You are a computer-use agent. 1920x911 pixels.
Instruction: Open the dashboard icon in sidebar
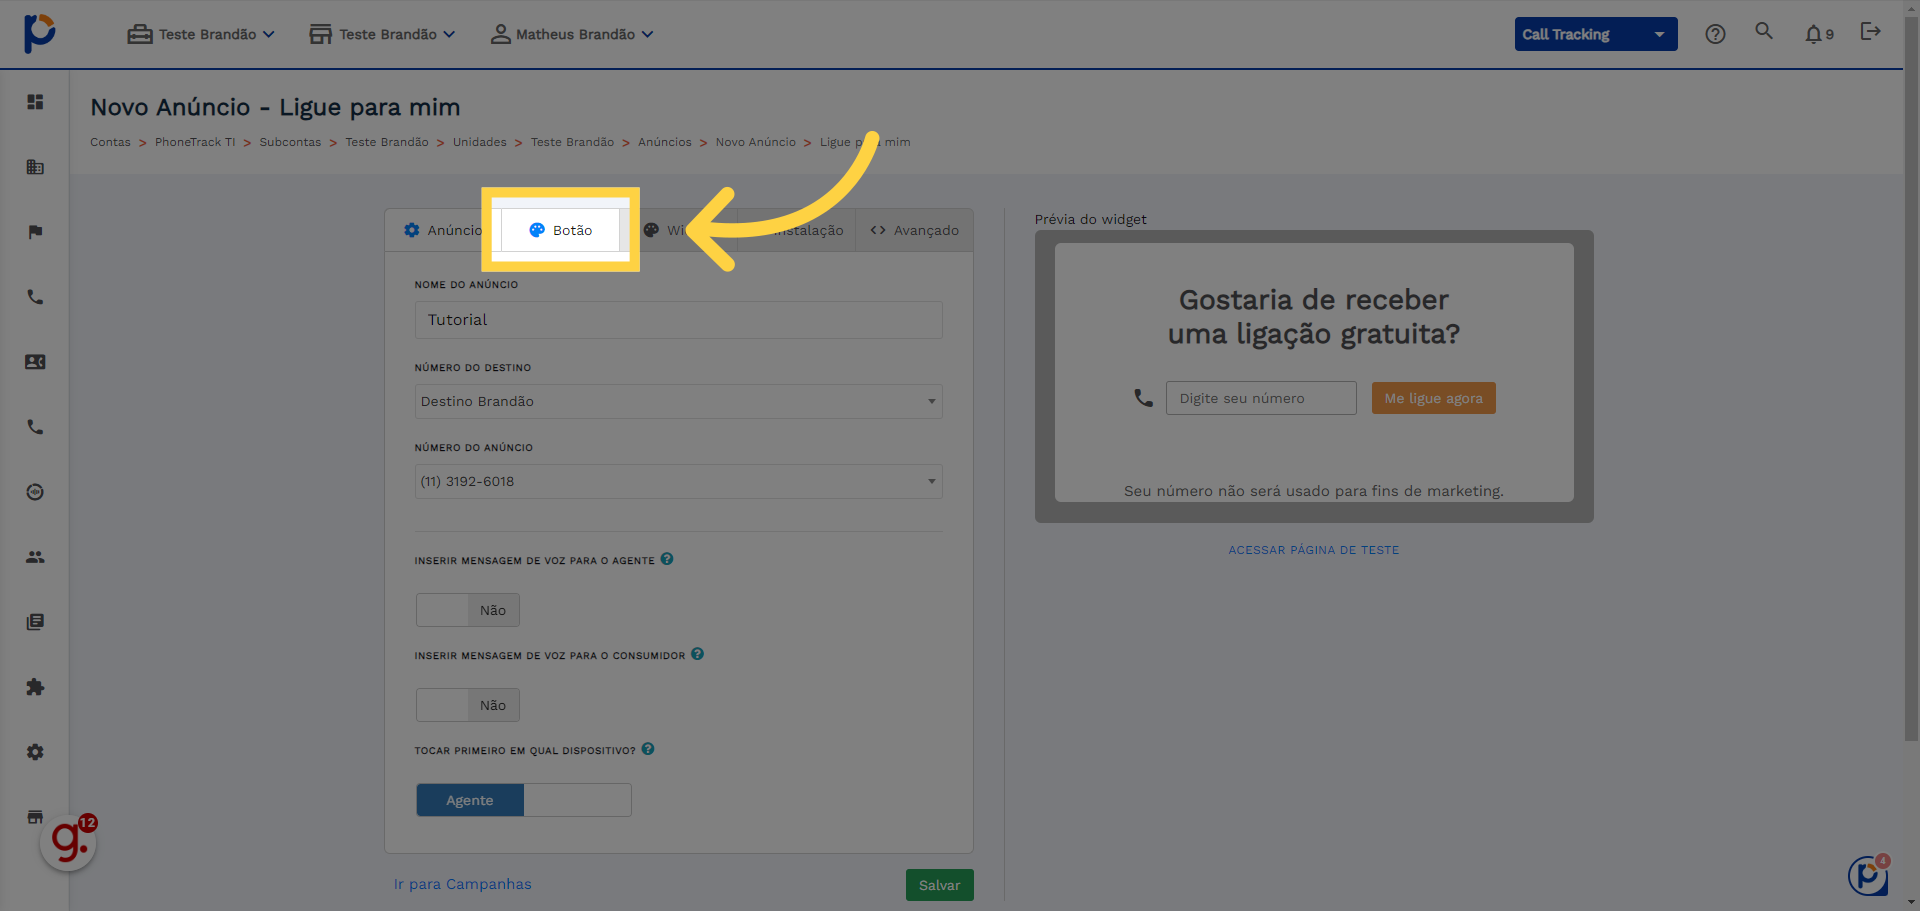coord(35,102)
